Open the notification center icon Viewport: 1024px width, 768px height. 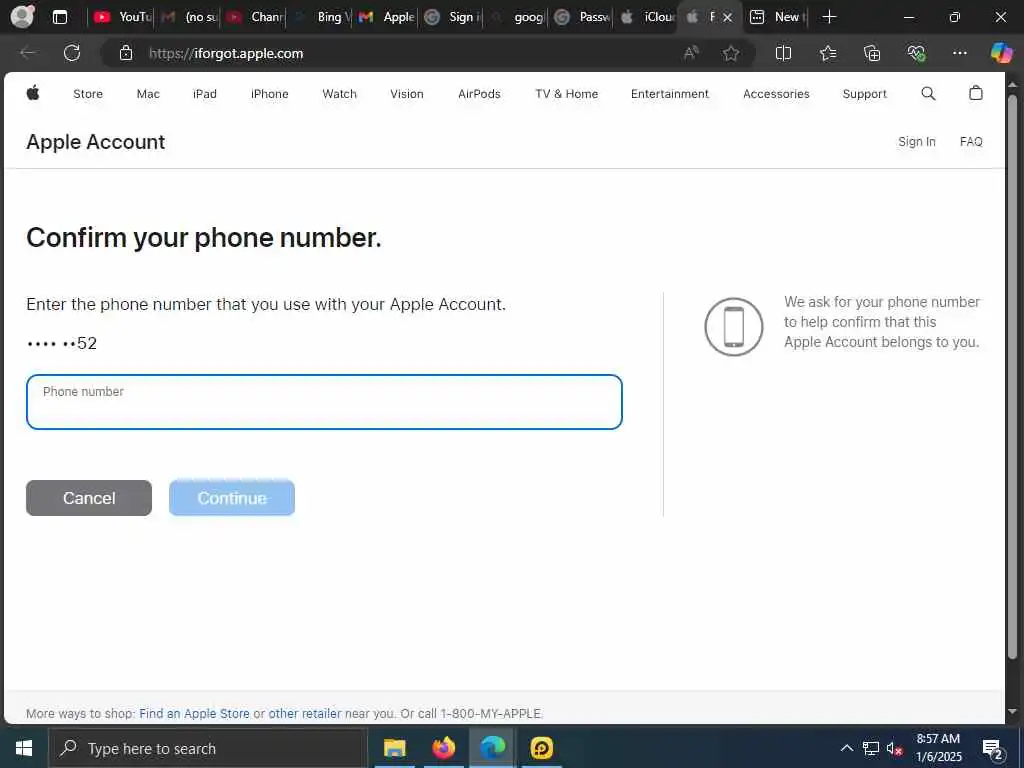[x=992, y=749]
